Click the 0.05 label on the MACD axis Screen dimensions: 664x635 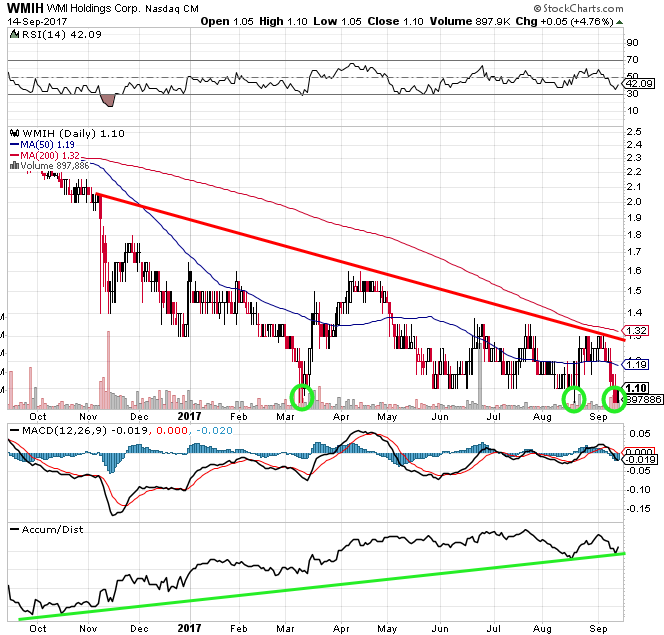[639, 433]
